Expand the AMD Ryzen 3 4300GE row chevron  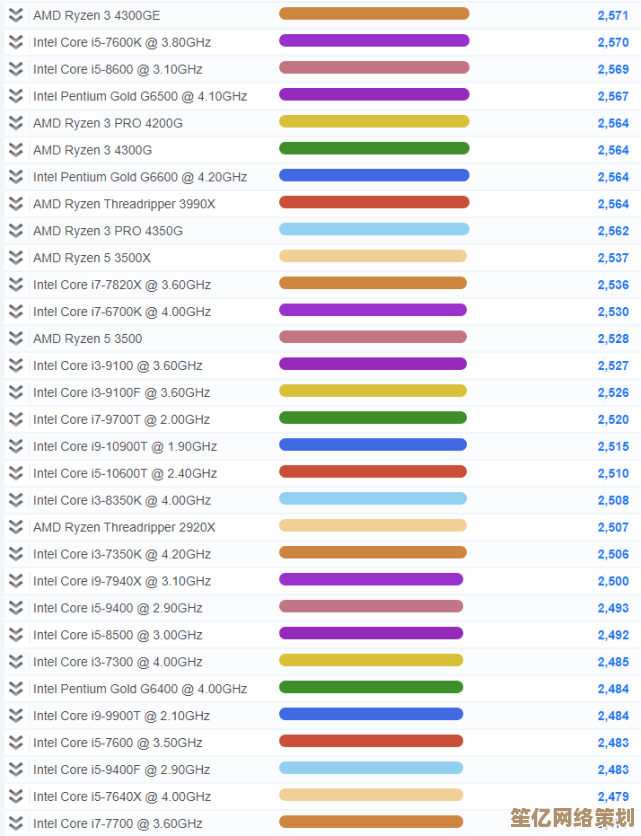[15, 15]
